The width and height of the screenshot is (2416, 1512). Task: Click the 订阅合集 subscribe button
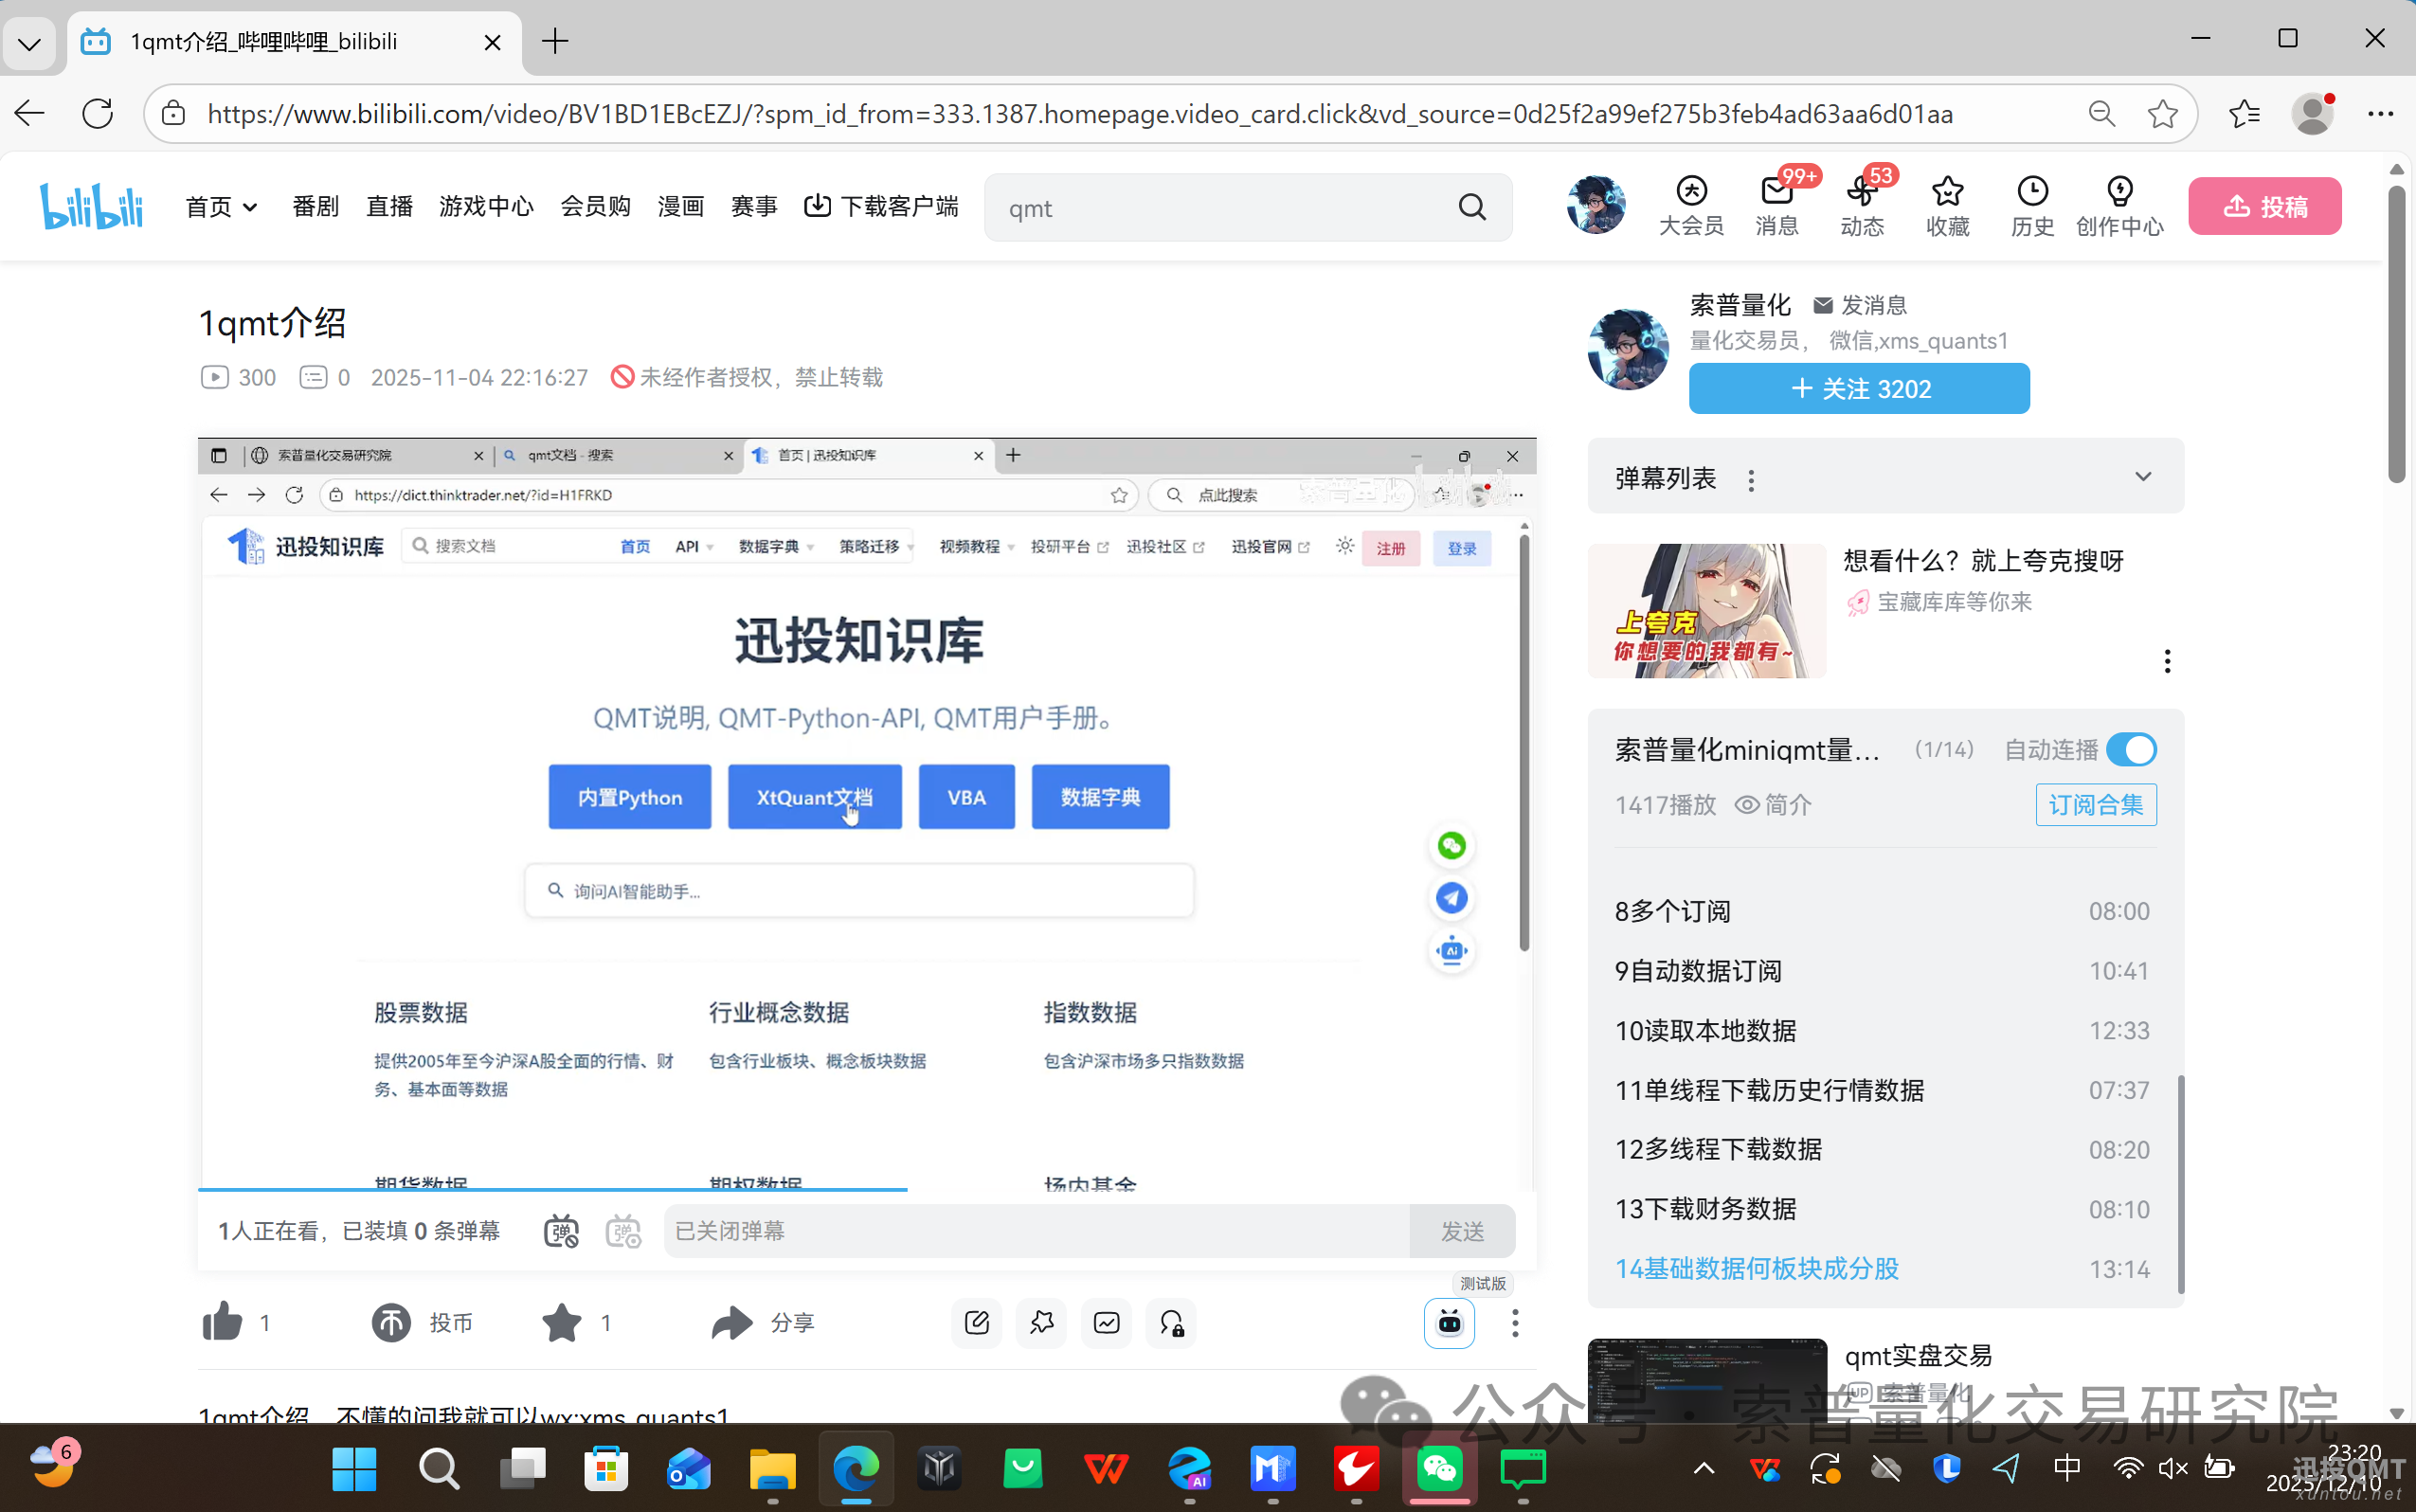(x=2096, y=805)
